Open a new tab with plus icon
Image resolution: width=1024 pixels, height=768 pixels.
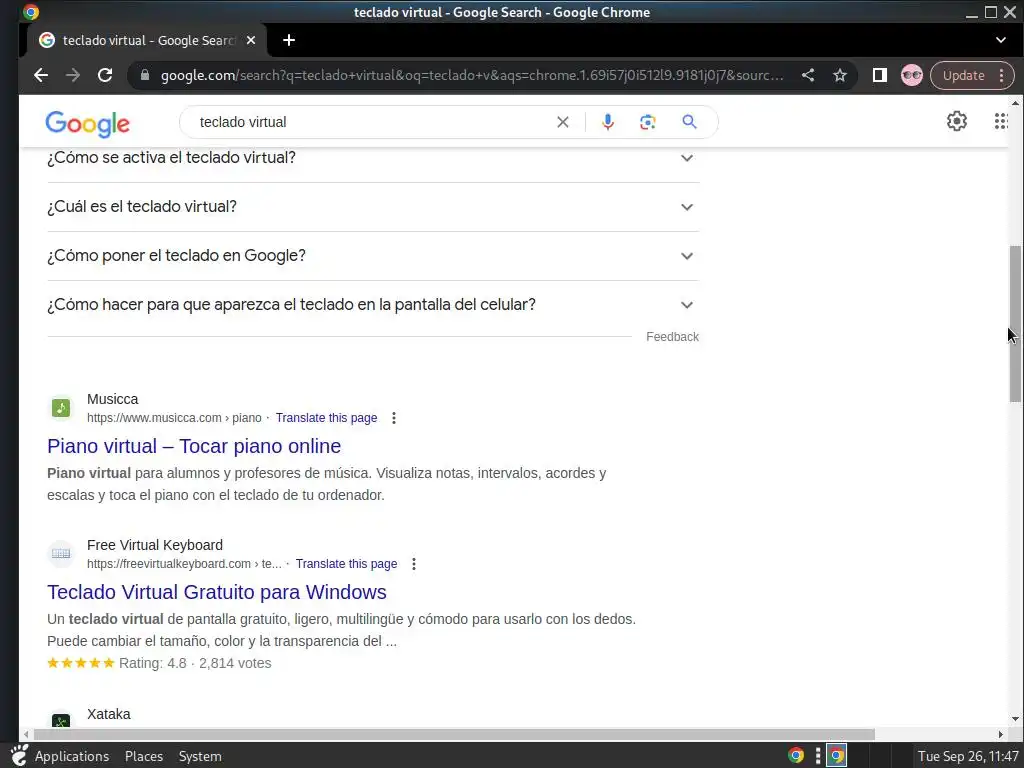click(x=289, y=40)
